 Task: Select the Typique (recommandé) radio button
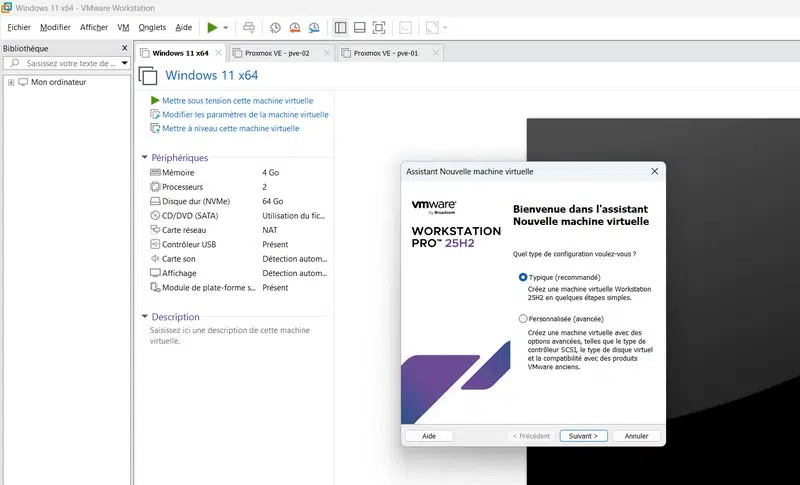(522, 277)
